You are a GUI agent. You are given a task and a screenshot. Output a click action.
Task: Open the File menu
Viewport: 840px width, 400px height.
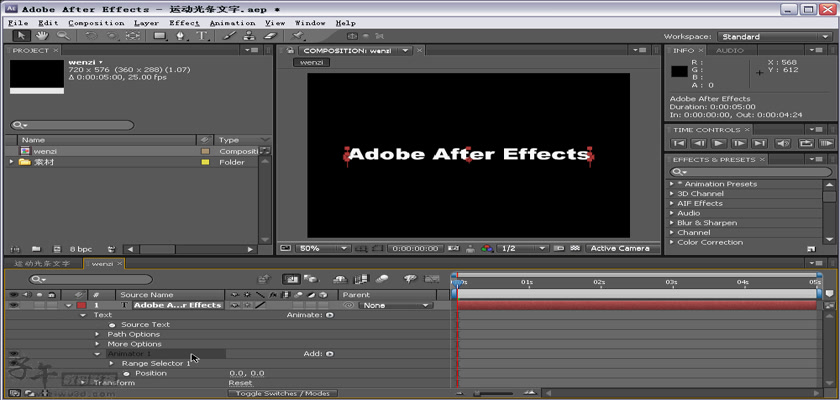[18, 23]
